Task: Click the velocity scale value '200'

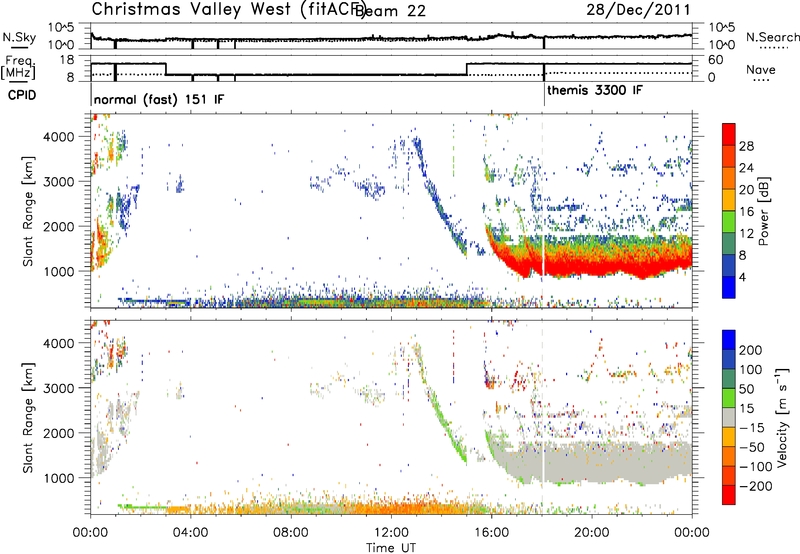Action: [751, 350]
